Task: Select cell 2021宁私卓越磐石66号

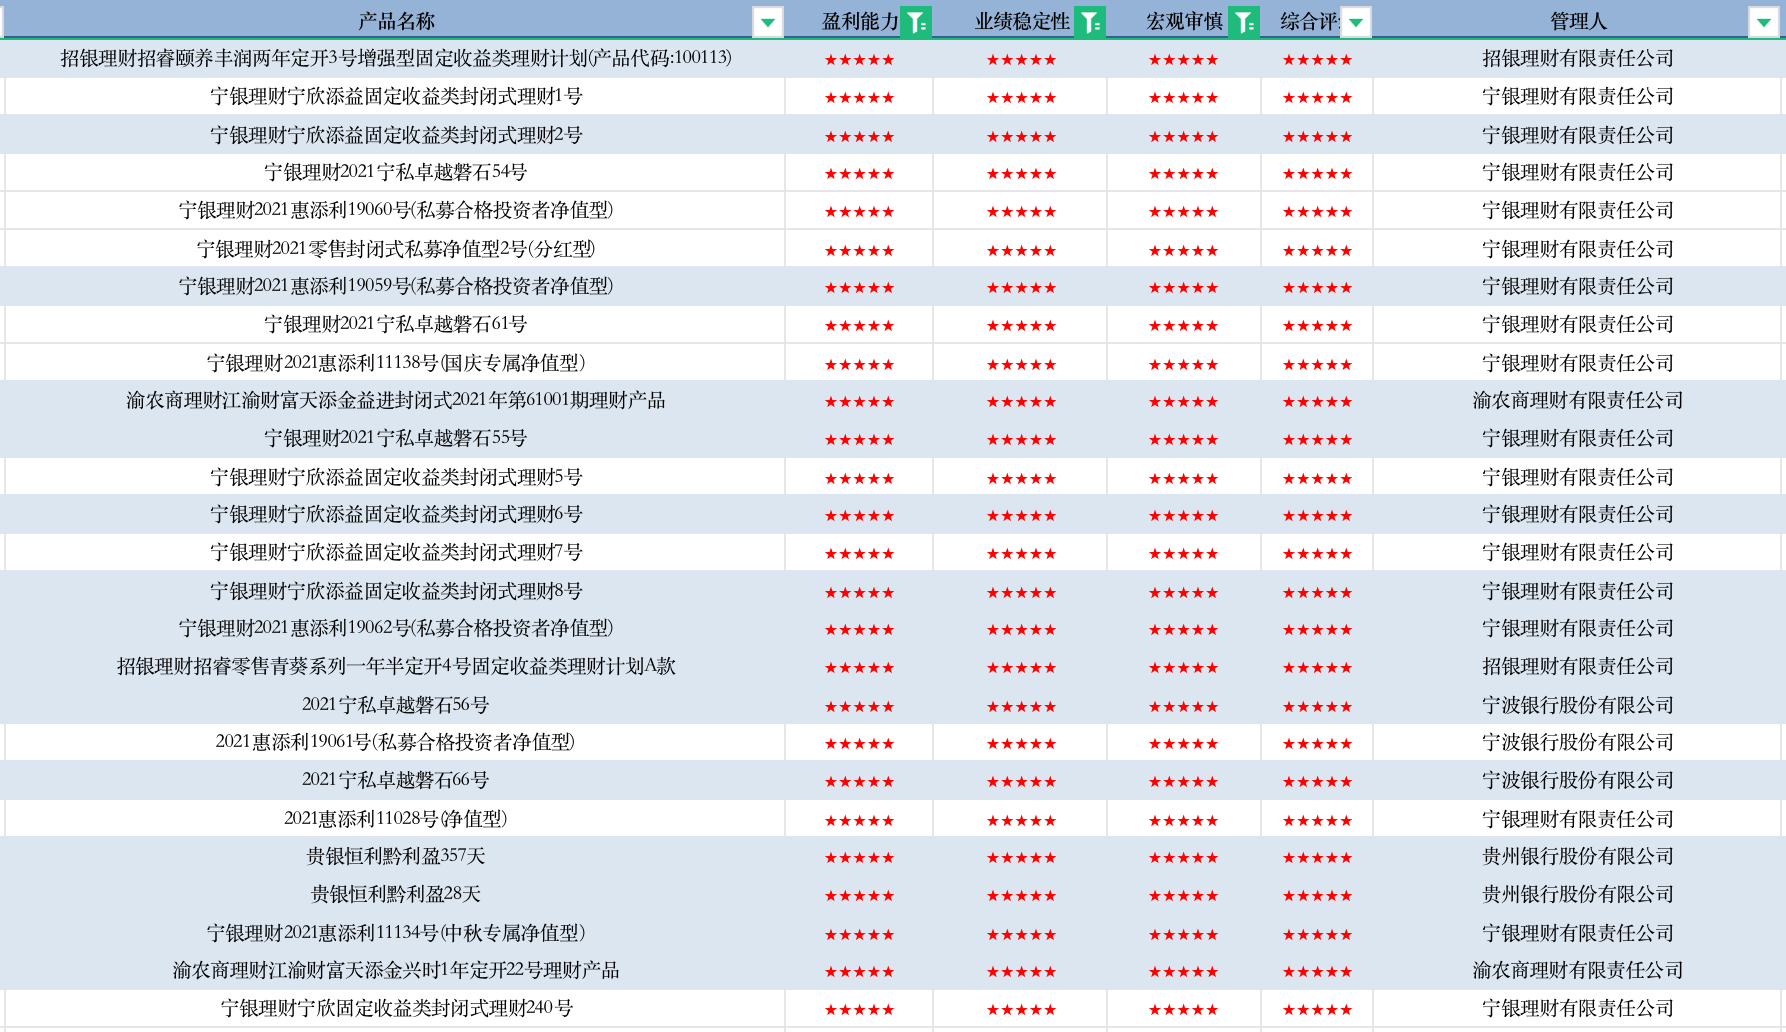Action: pos(395,780)
